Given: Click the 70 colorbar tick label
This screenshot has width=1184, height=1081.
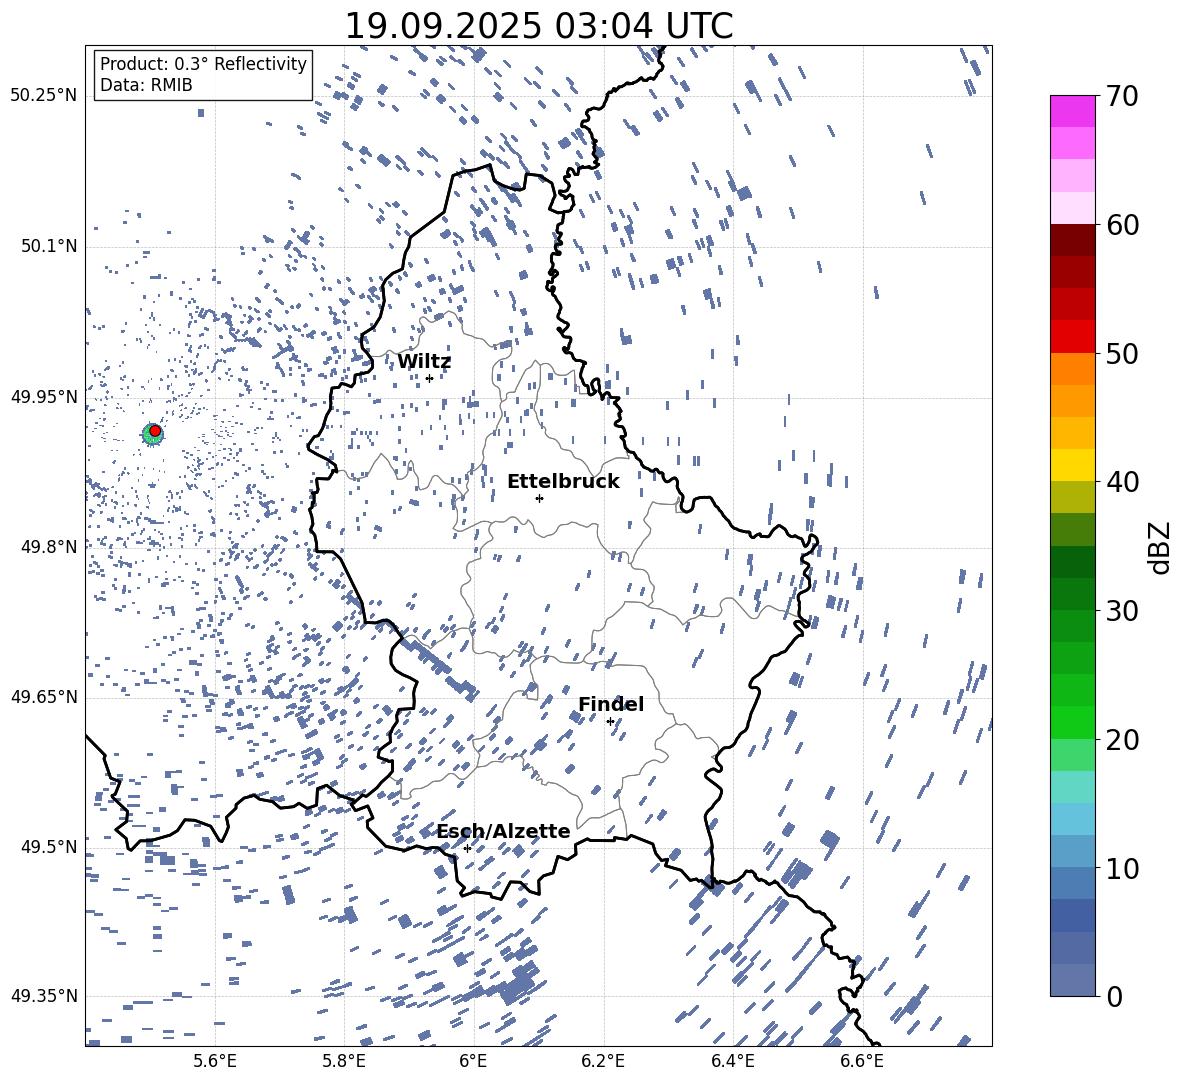Looking at the screenshot, I should pyautogui.click(x=1122, y=96).
